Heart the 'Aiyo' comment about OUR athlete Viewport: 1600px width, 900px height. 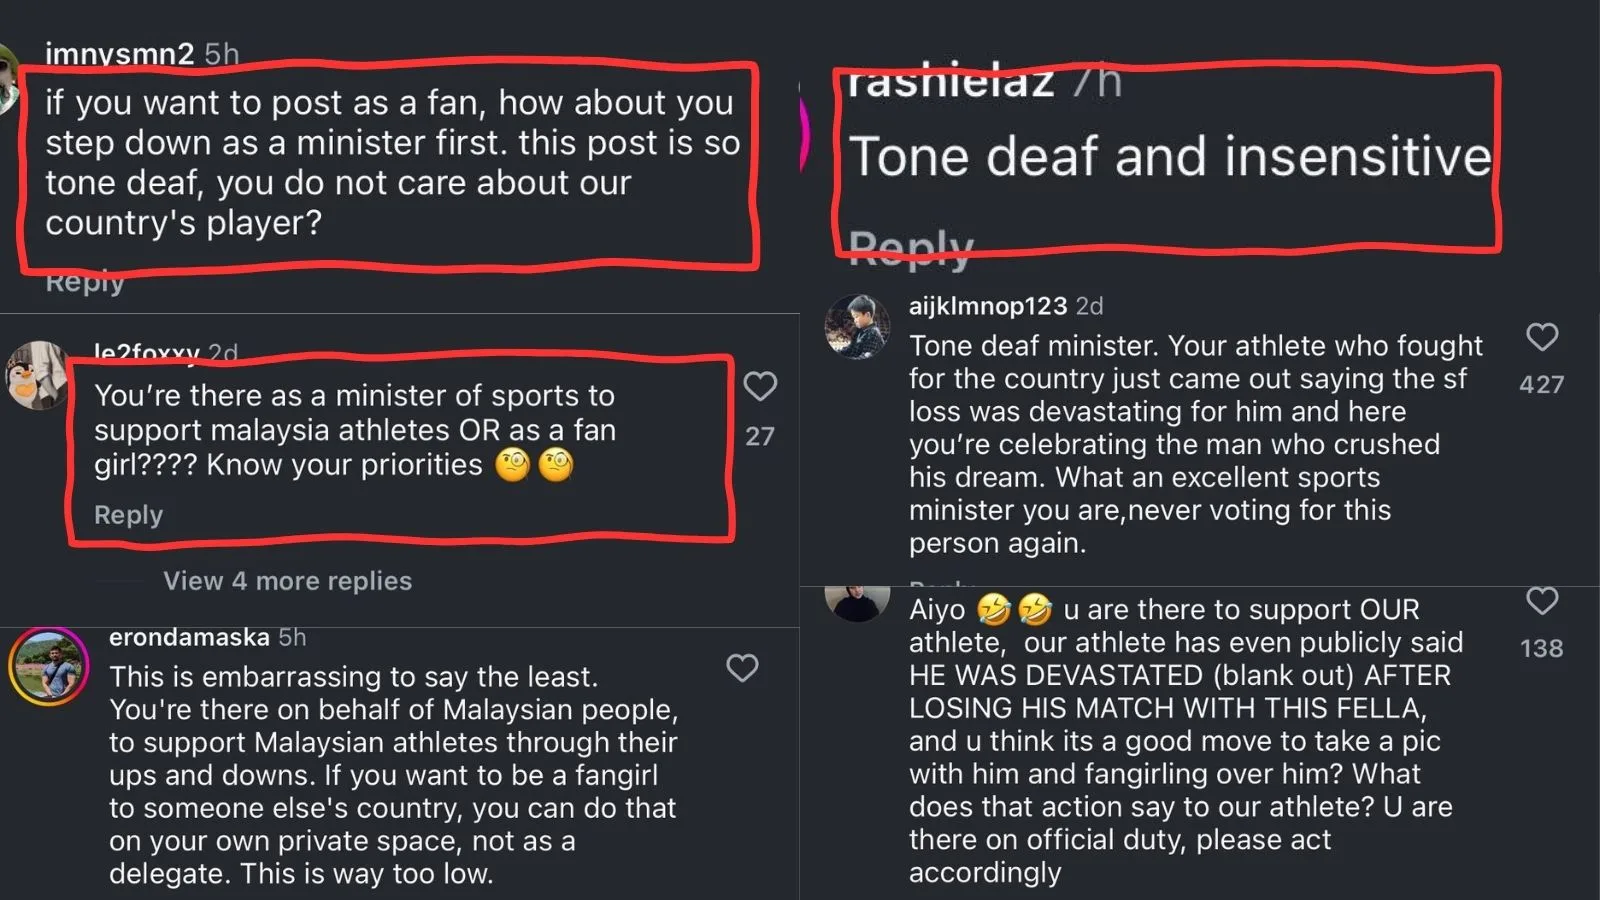click(1542, 601)
